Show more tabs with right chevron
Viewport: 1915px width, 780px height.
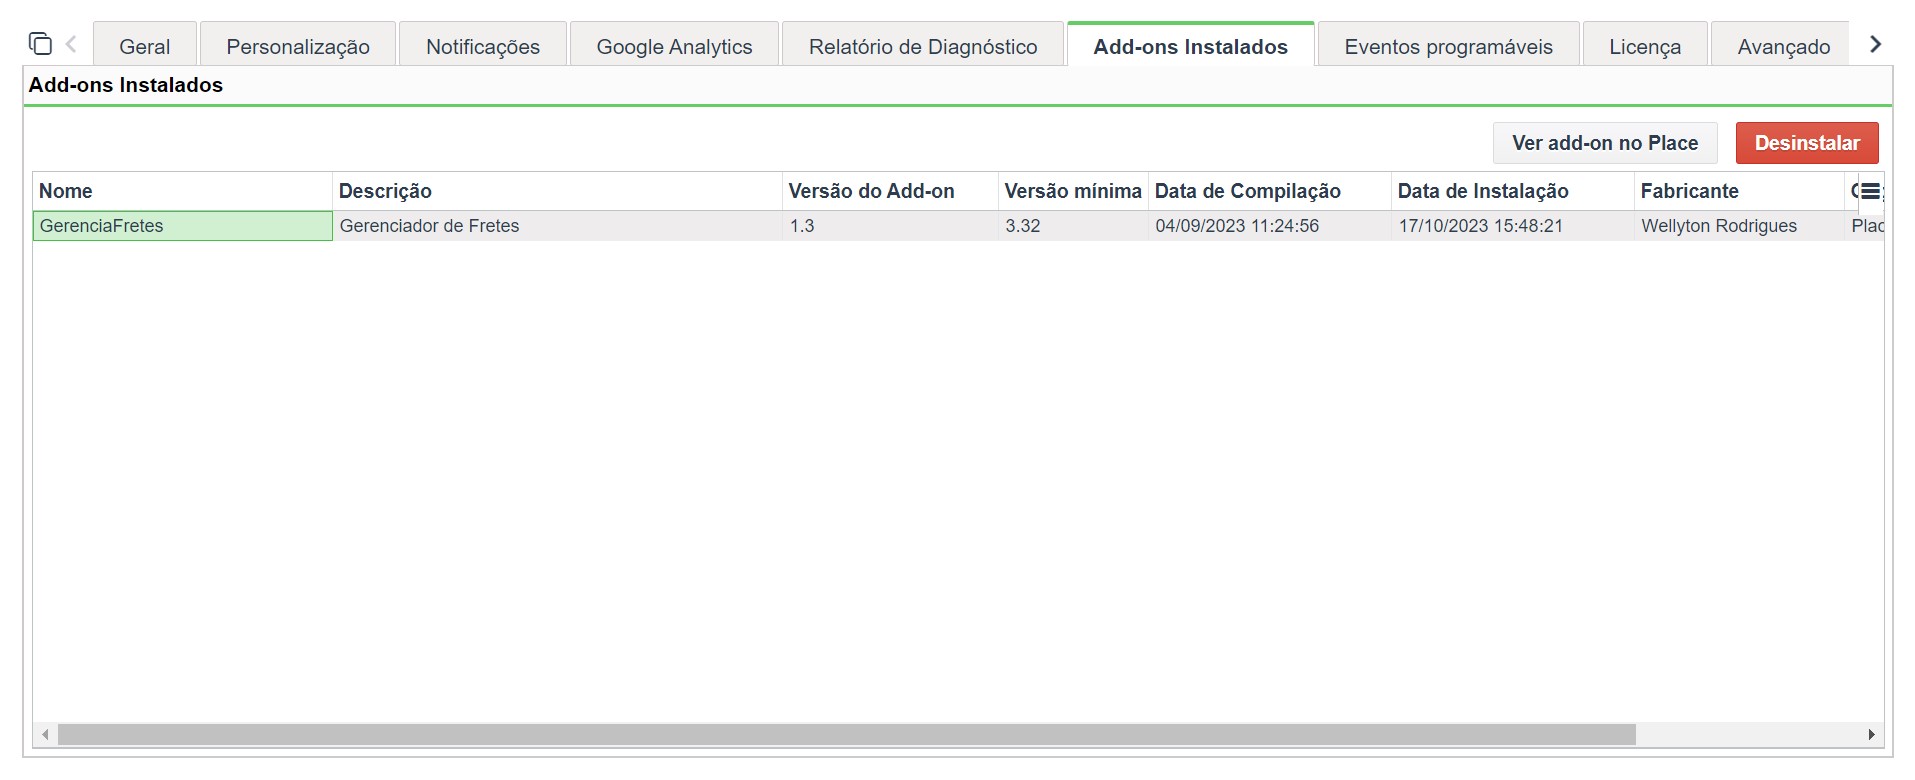[x=1875, y=44]
